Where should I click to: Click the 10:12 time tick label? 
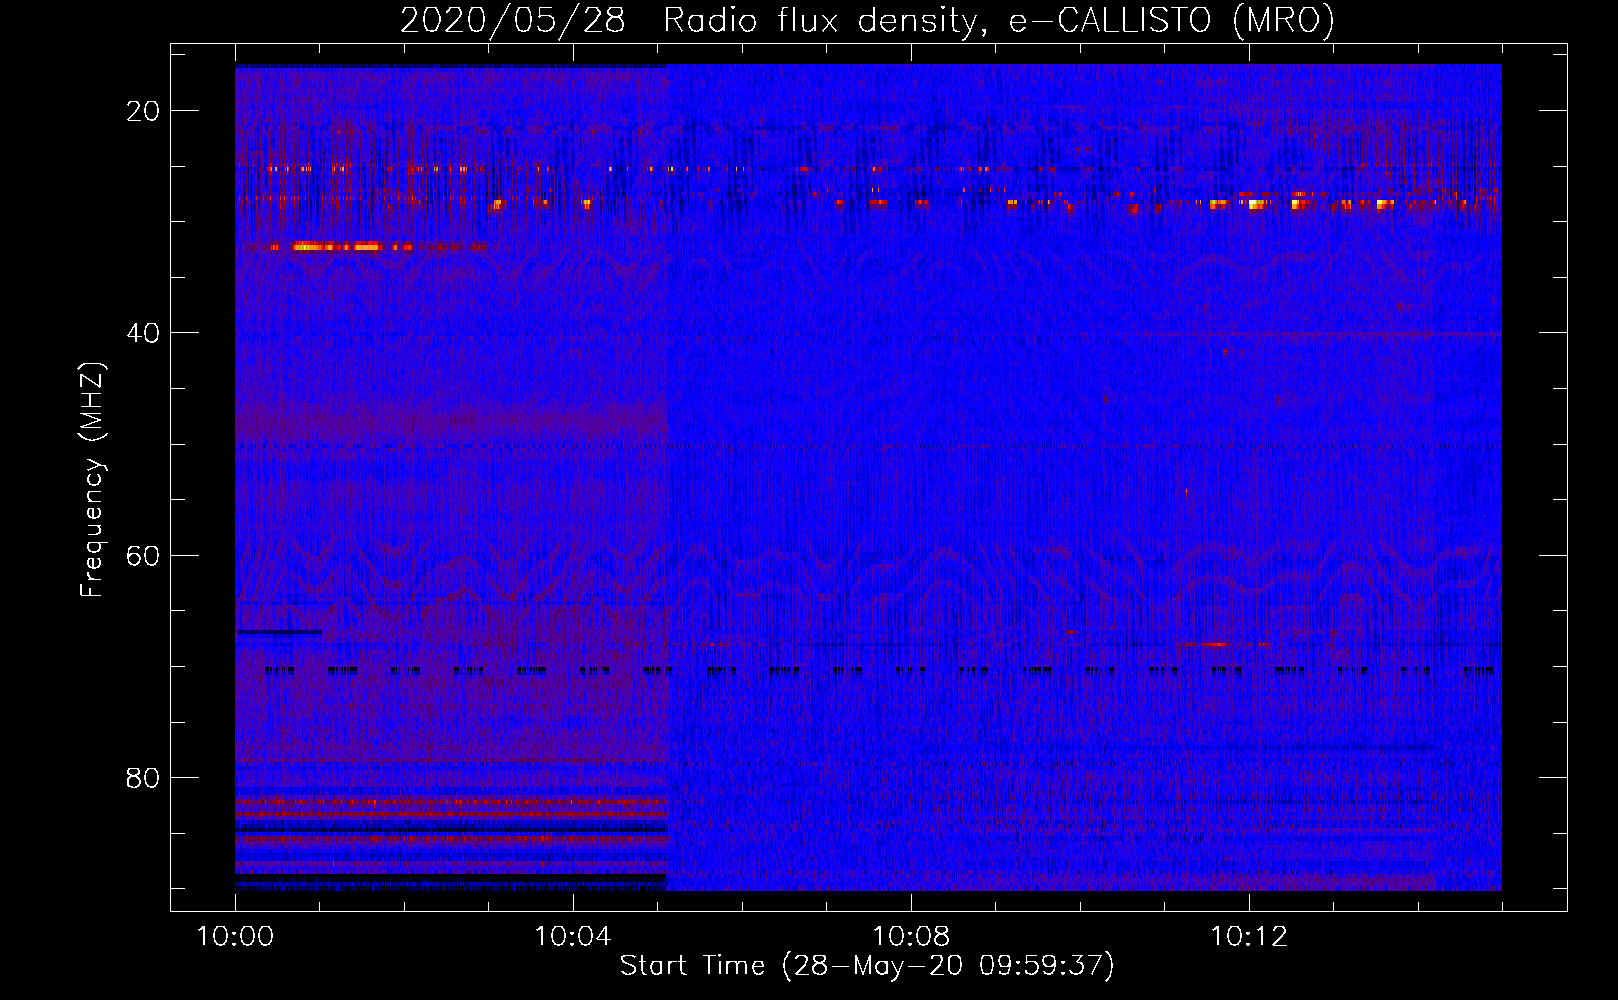(x=1248, y=937)
